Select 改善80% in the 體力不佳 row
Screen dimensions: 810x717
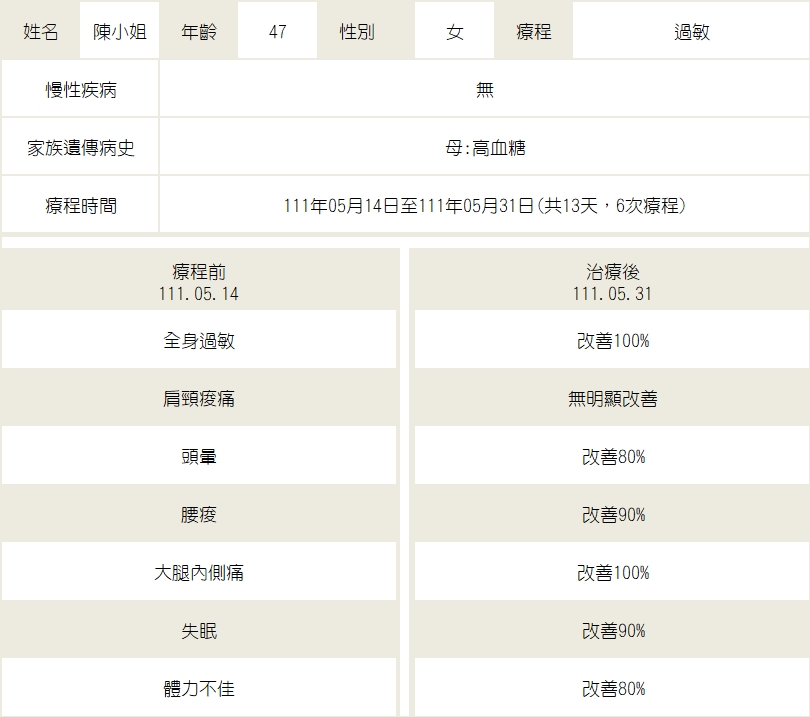[612, 688]
